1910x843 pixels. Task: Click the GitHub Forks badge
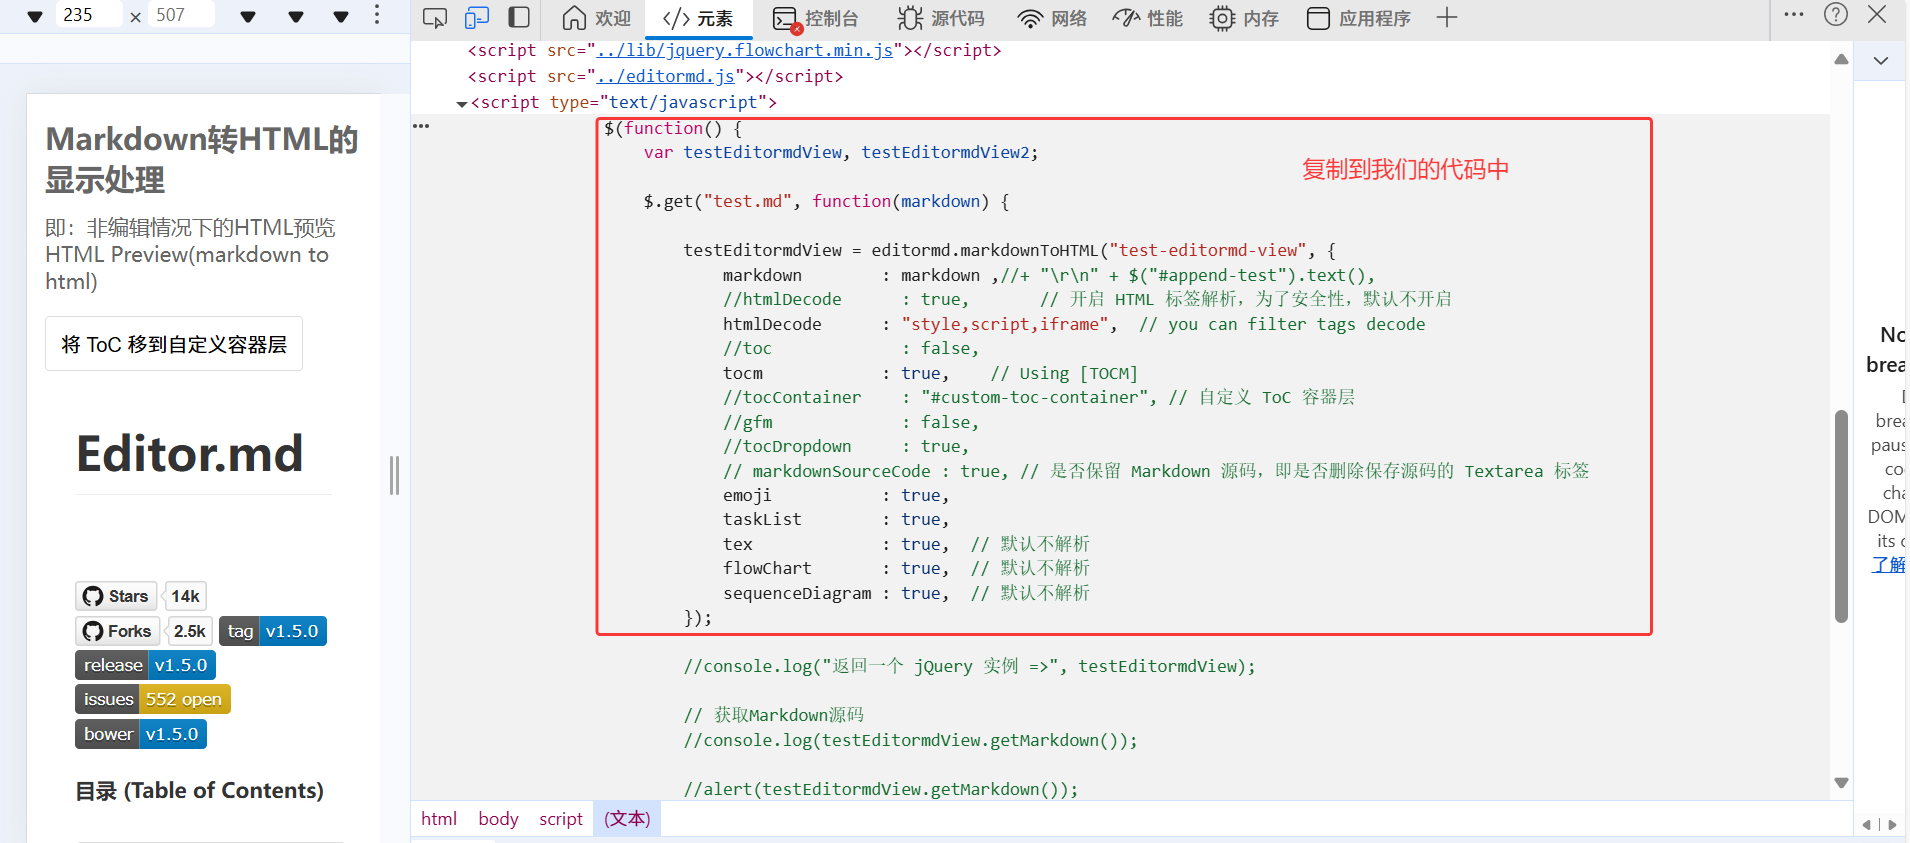click(117, 631)
